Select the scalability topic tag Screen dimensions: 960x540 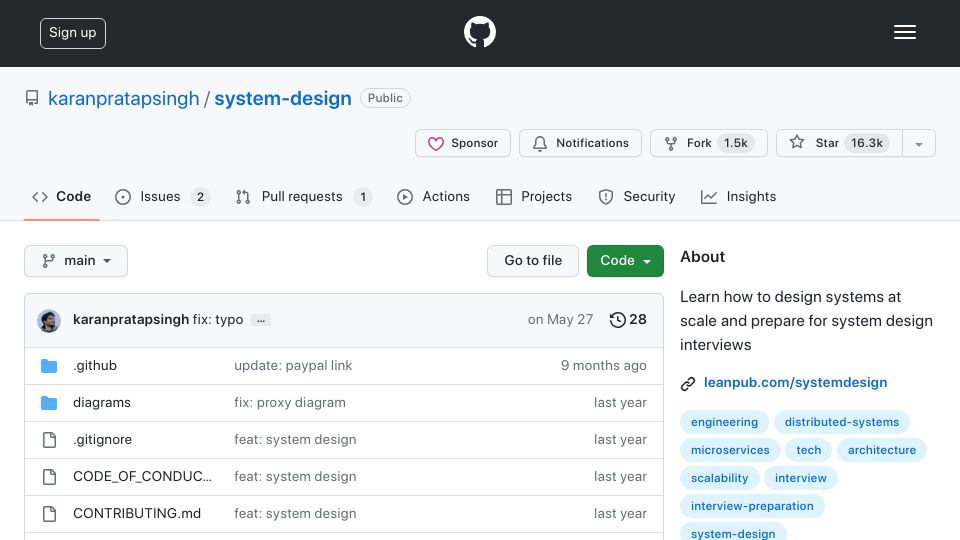click(x=719, y=478)
